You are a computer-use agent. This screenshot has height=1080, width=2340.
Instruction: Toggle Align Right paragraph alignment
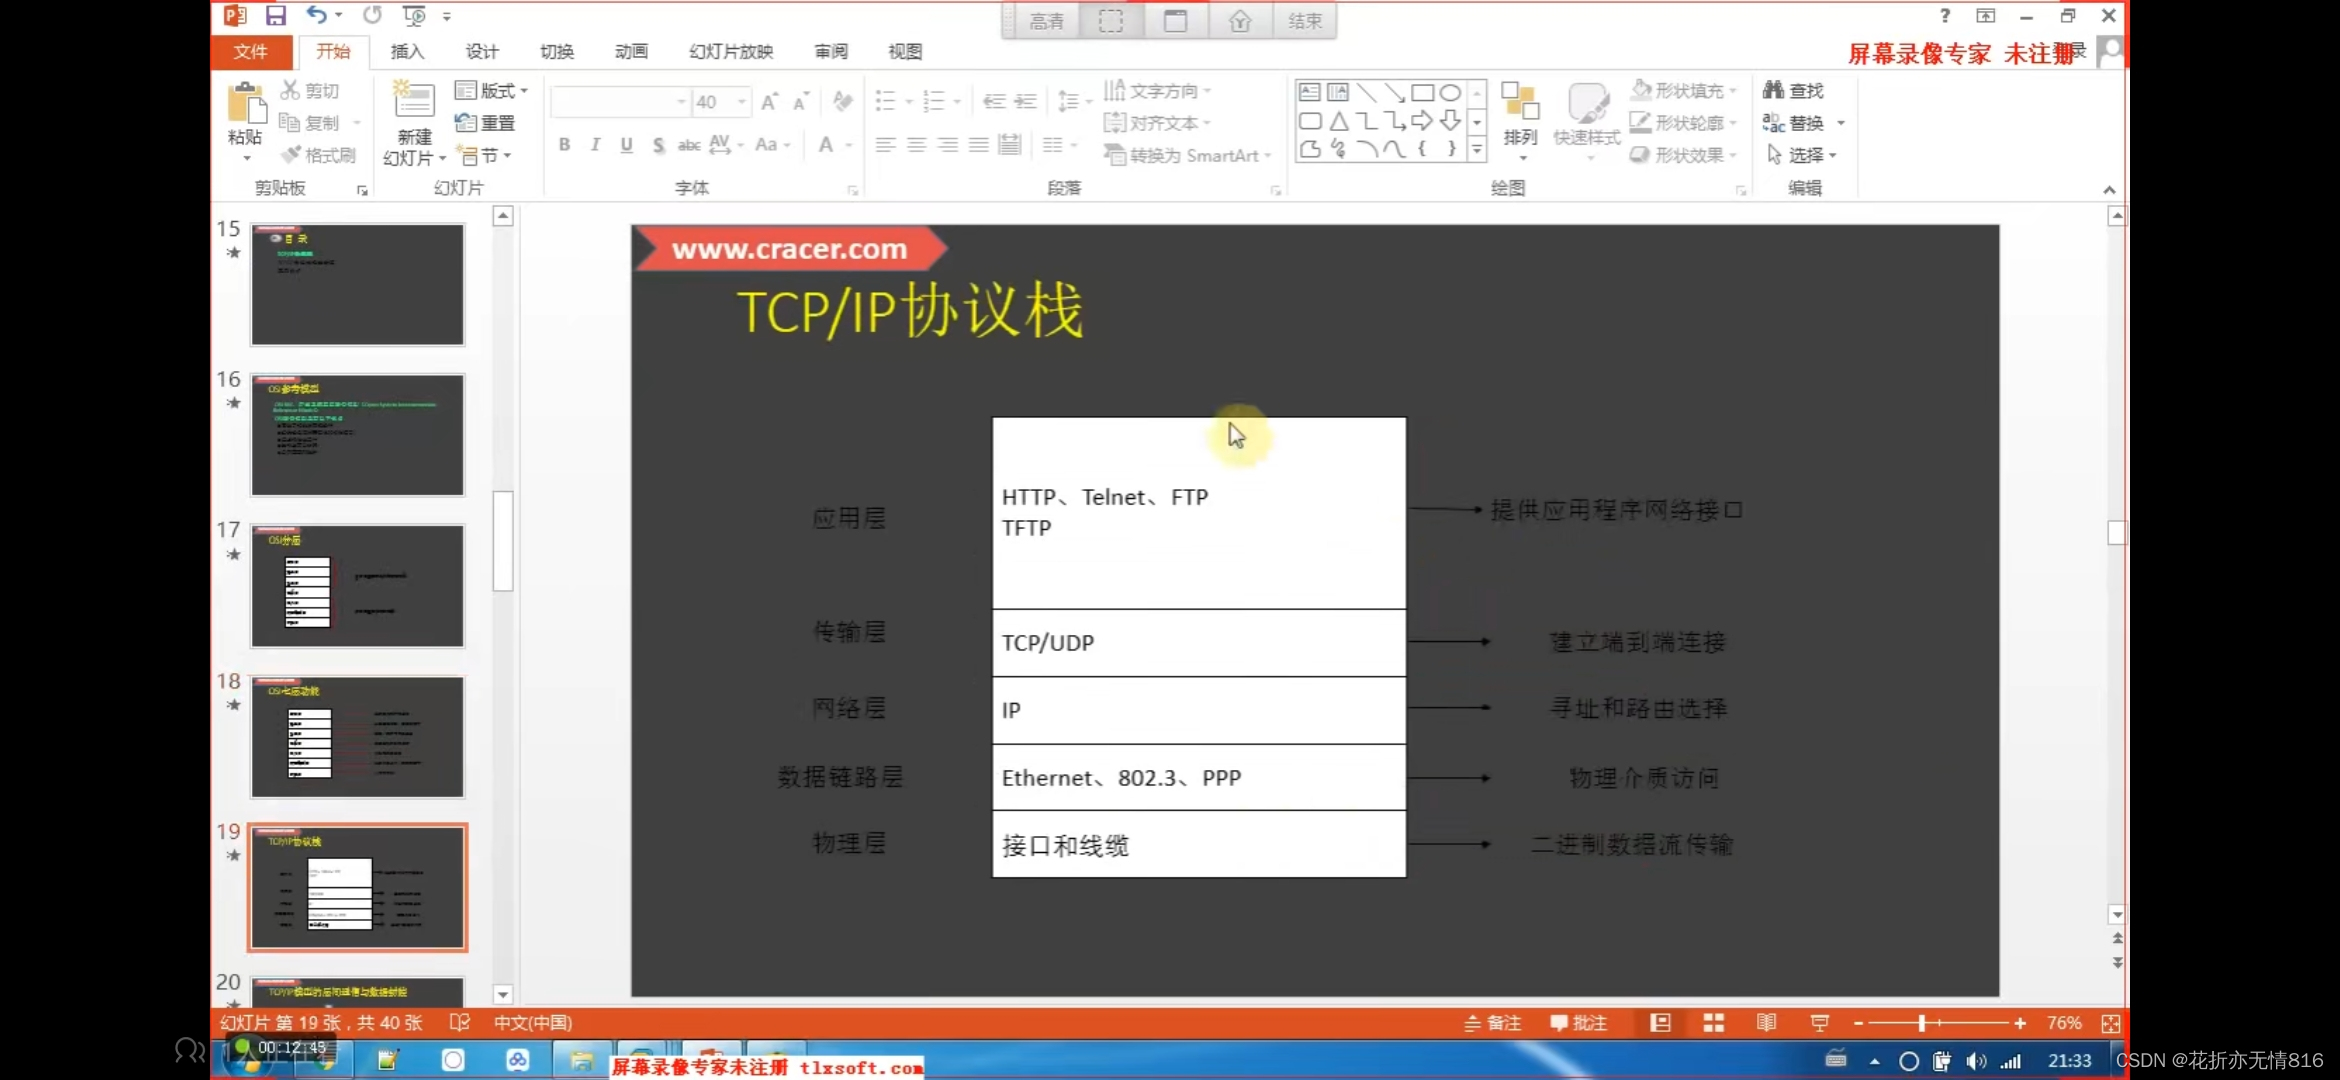pyautogui.click(x=947, y=145)
